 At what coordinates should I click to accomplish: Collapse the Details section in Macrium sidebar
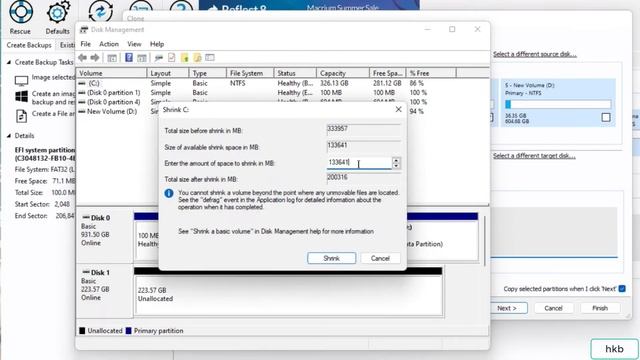click(x=9, y=136)
